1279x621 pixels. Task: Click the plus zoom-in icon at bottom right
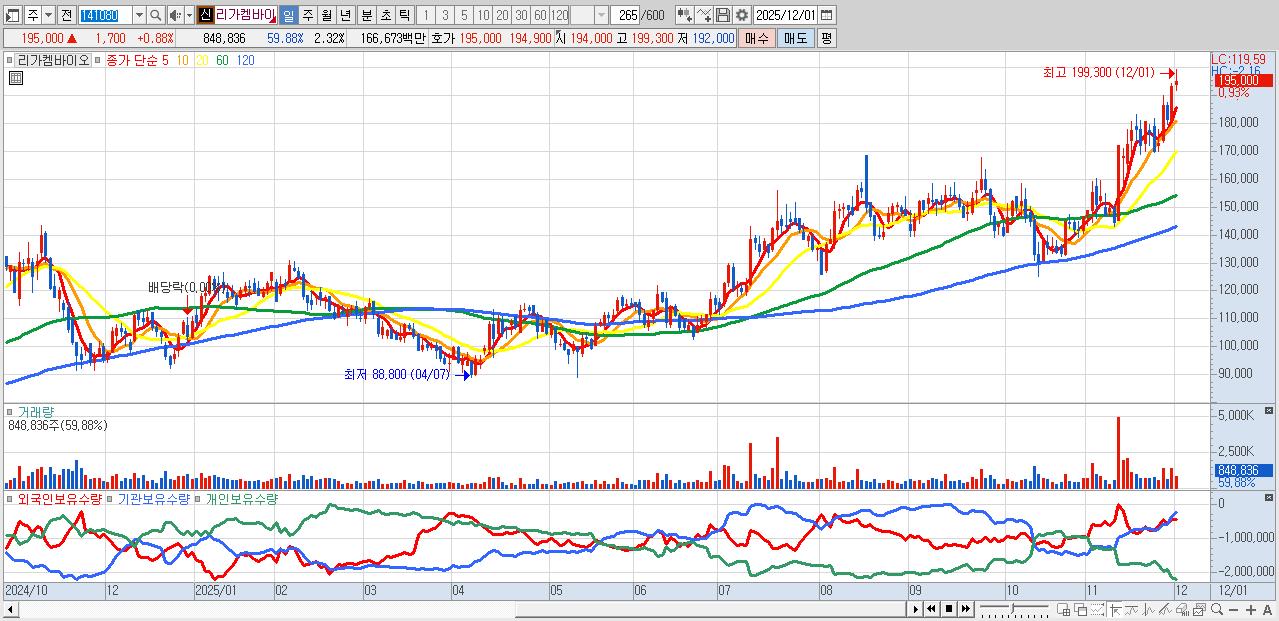coord(1251,609)
